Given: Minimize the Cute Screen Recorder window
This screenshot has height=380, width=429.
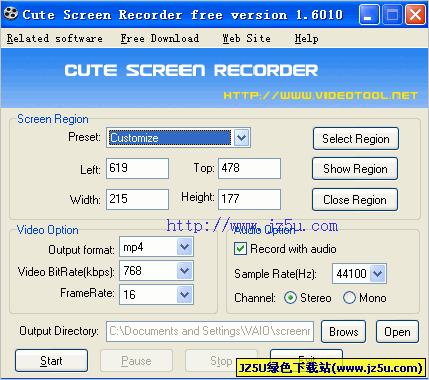Looking at the screenshot, I should pyautogui.click(x=369, y=15).
